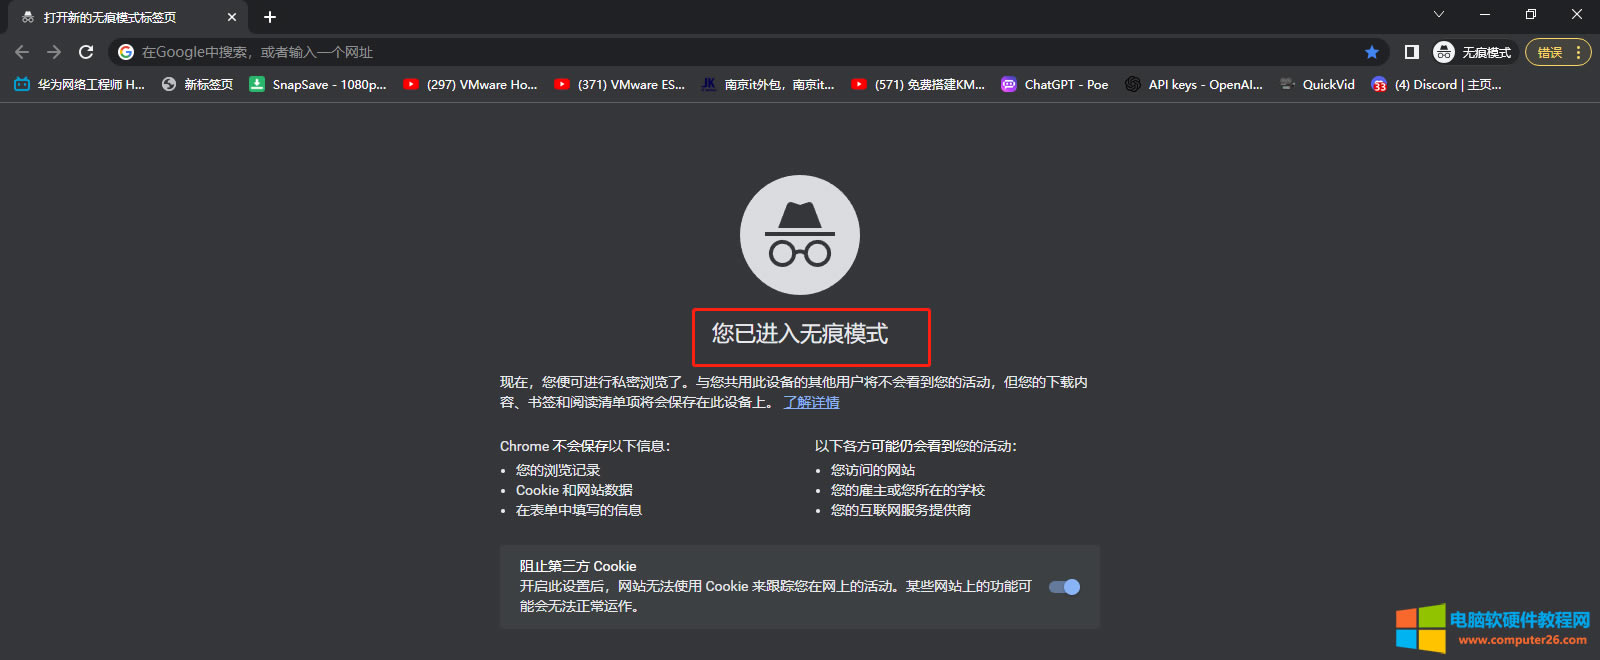1600x660 pixels.
Task: Click the incognito 无痕模式 profile button
Action: [1474, 52]
